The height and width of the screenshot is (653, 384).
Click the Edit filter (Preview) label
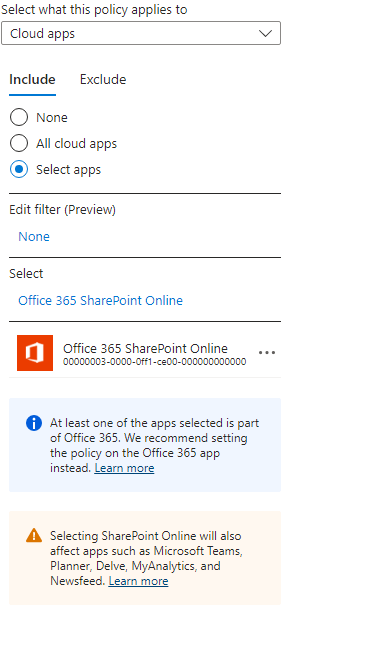coord(62,209)
